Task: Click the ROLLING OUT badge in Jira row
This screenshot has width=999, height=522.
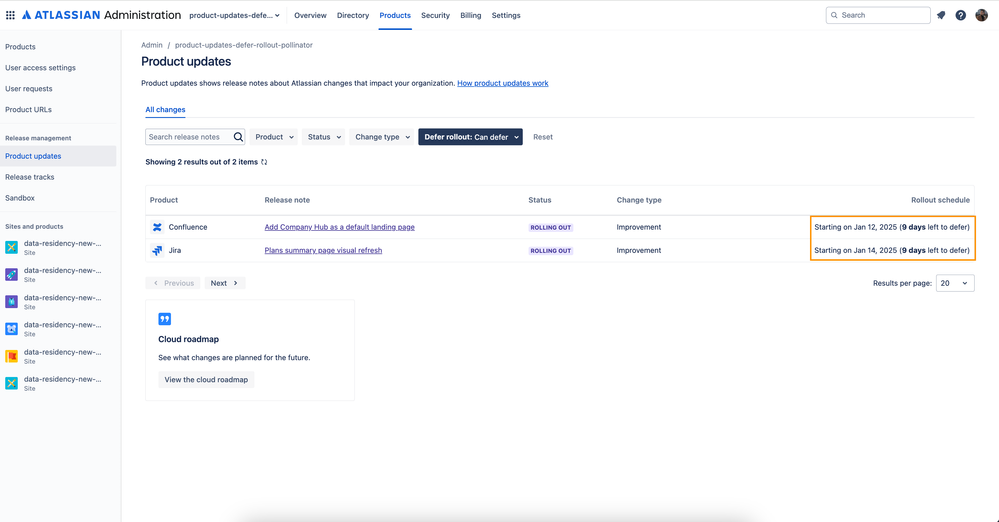Action: tap(550, 250)
